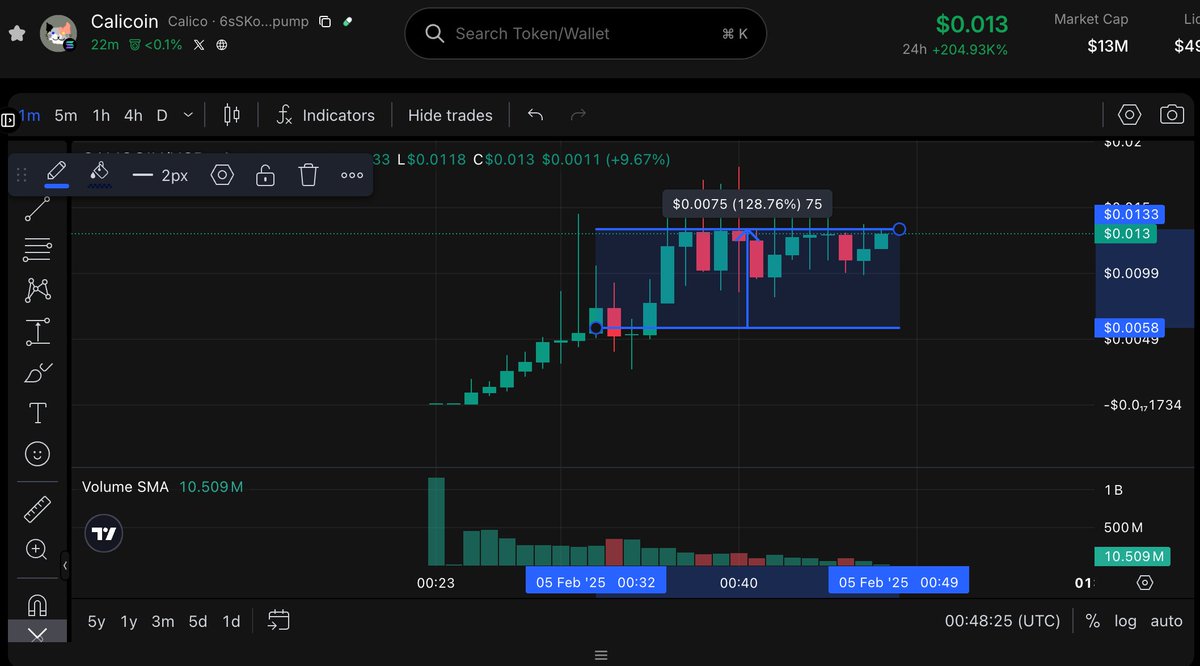Select the ruler measure tool
Viewport: 1200px width, 666px height.
pyautogui.click(x=37, y=510)
